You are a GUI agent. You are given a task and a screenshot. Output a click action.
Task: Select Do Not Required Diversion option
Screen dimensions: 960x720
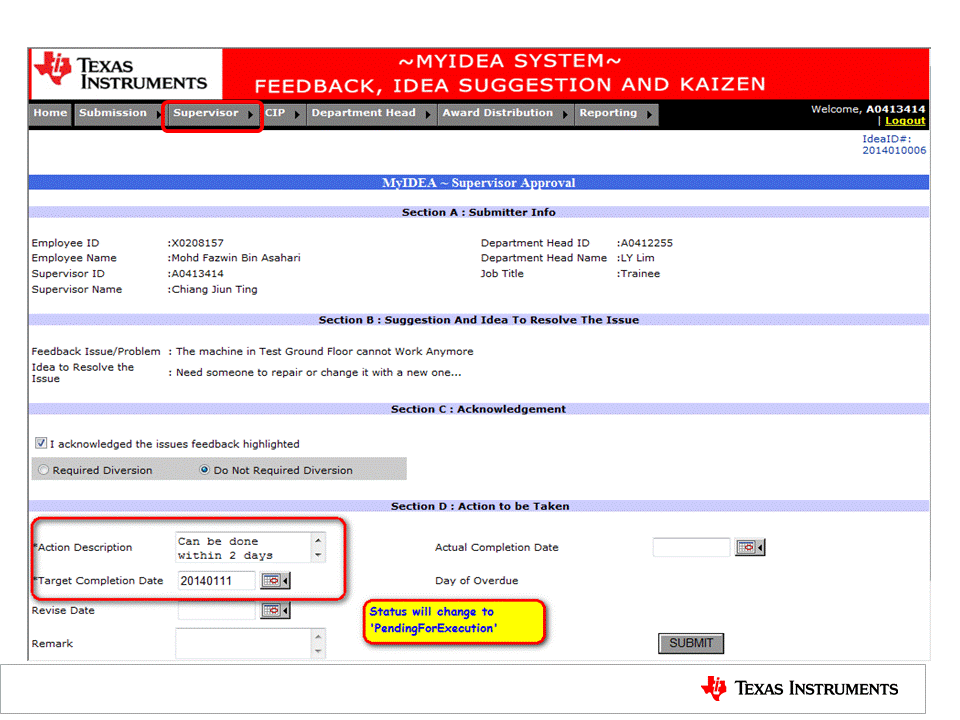(204, 470)
